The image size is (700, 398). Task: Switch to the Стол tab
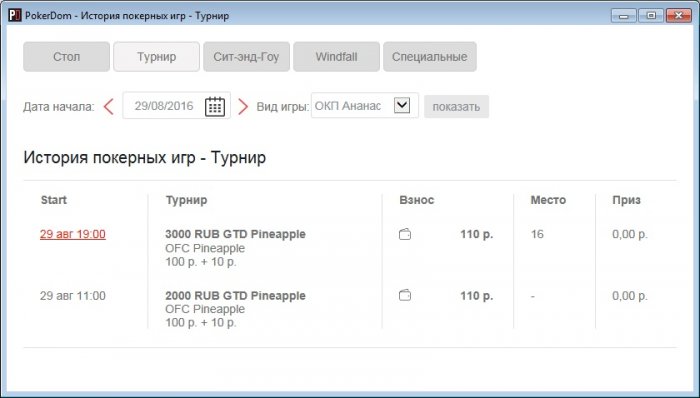[67, 57]
